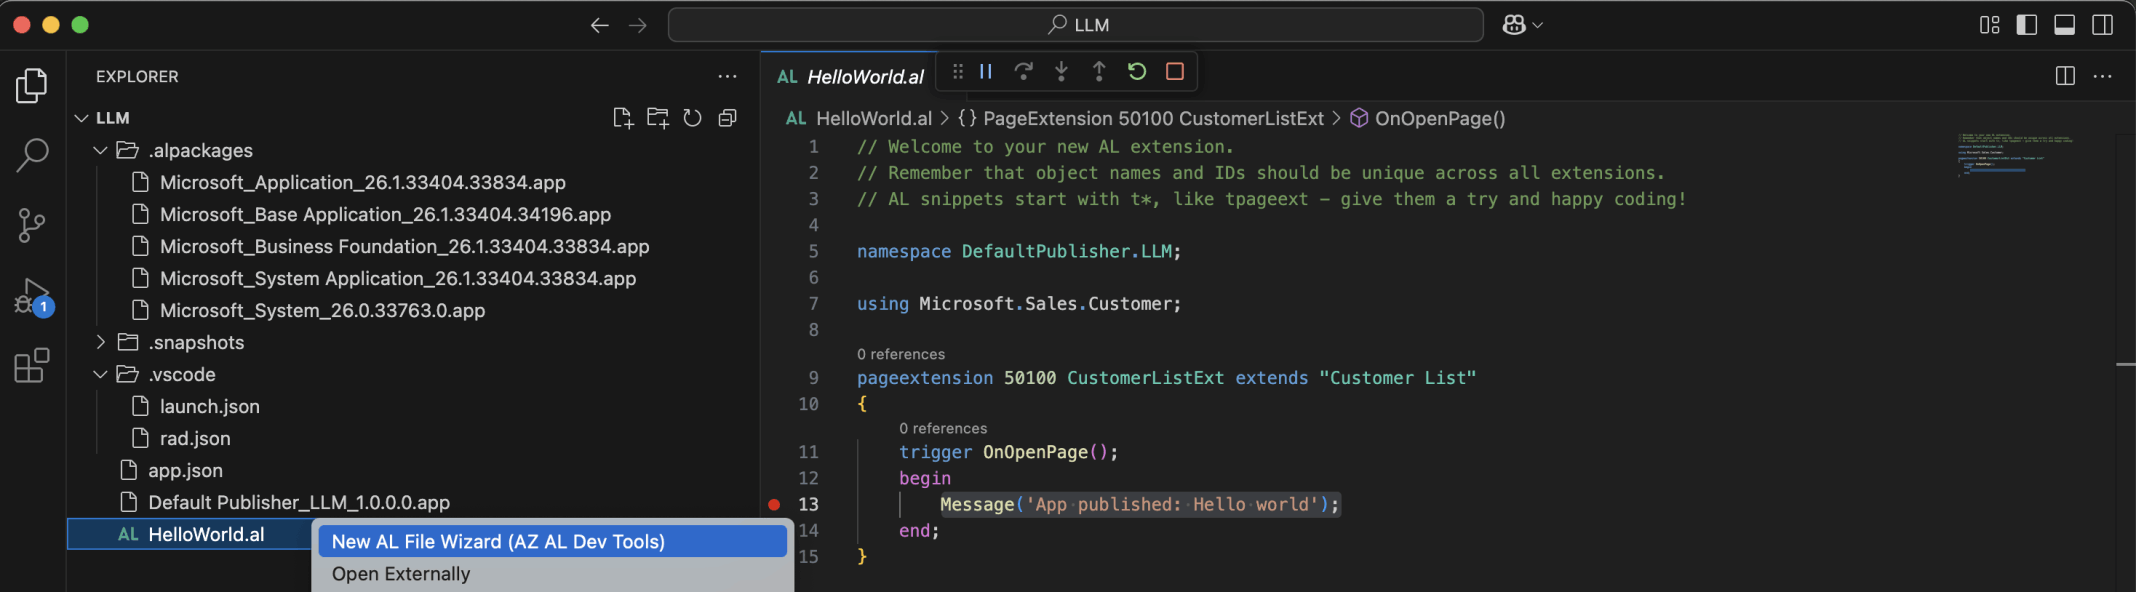Stop the debugging session

pyautogui.click(x=1175, y=71)
